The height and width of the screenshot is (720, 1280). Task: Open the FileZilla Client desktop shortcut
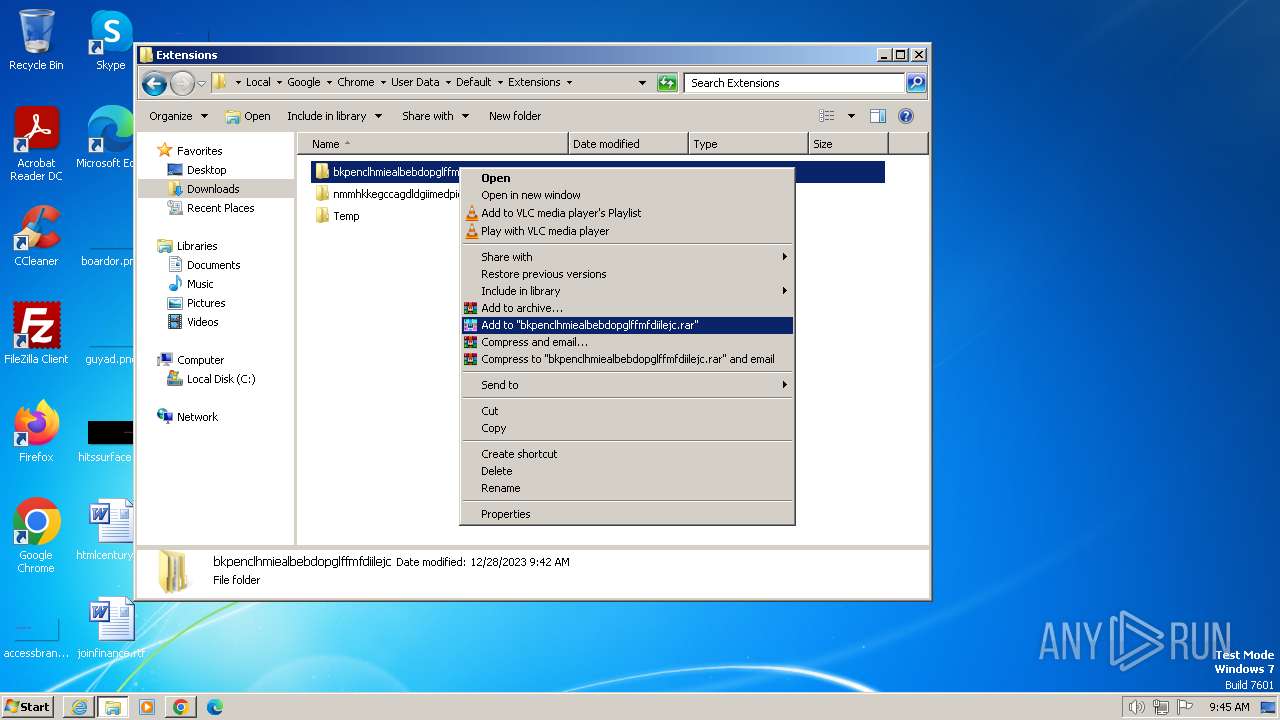(36, 333)
